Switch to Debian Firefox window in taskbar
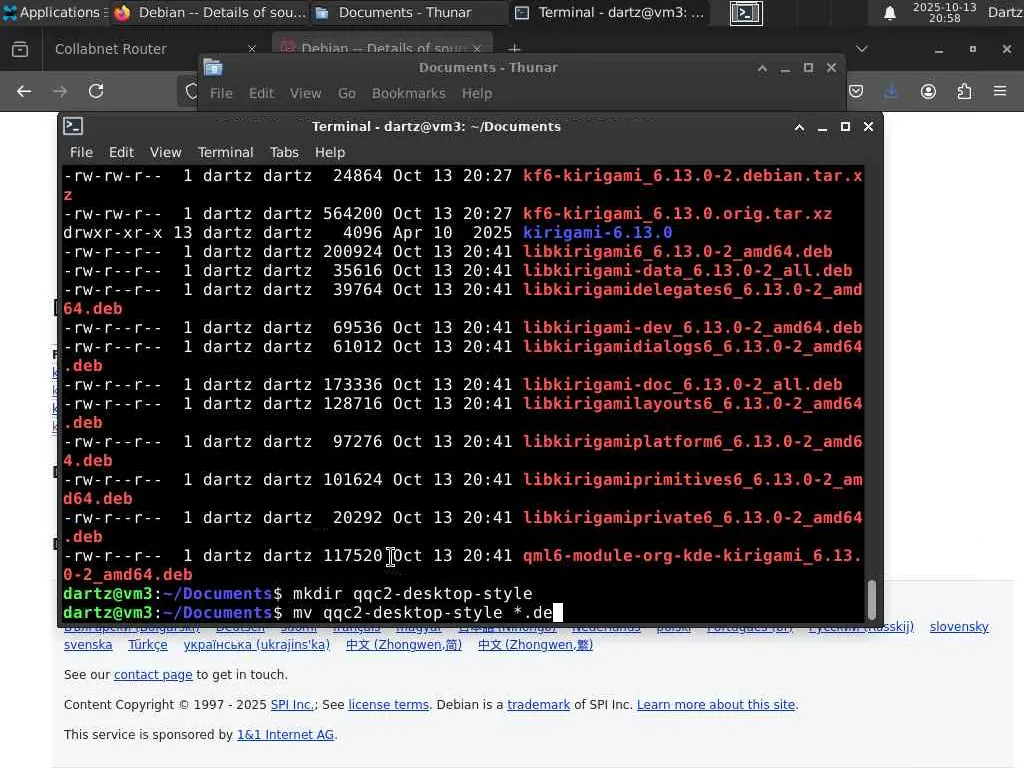The image size is (1024, 768). click(x=209, y=12)
